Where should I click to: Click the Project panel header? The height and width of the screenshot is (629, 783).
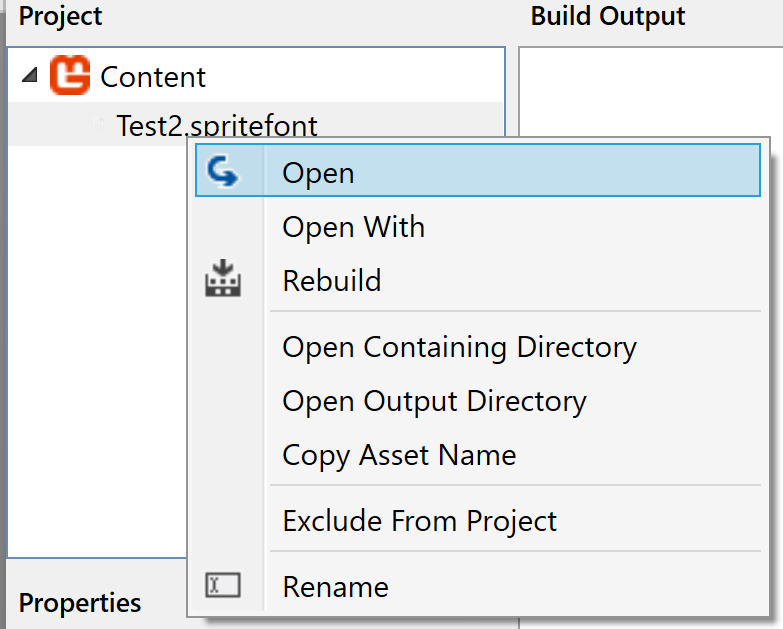60,16
